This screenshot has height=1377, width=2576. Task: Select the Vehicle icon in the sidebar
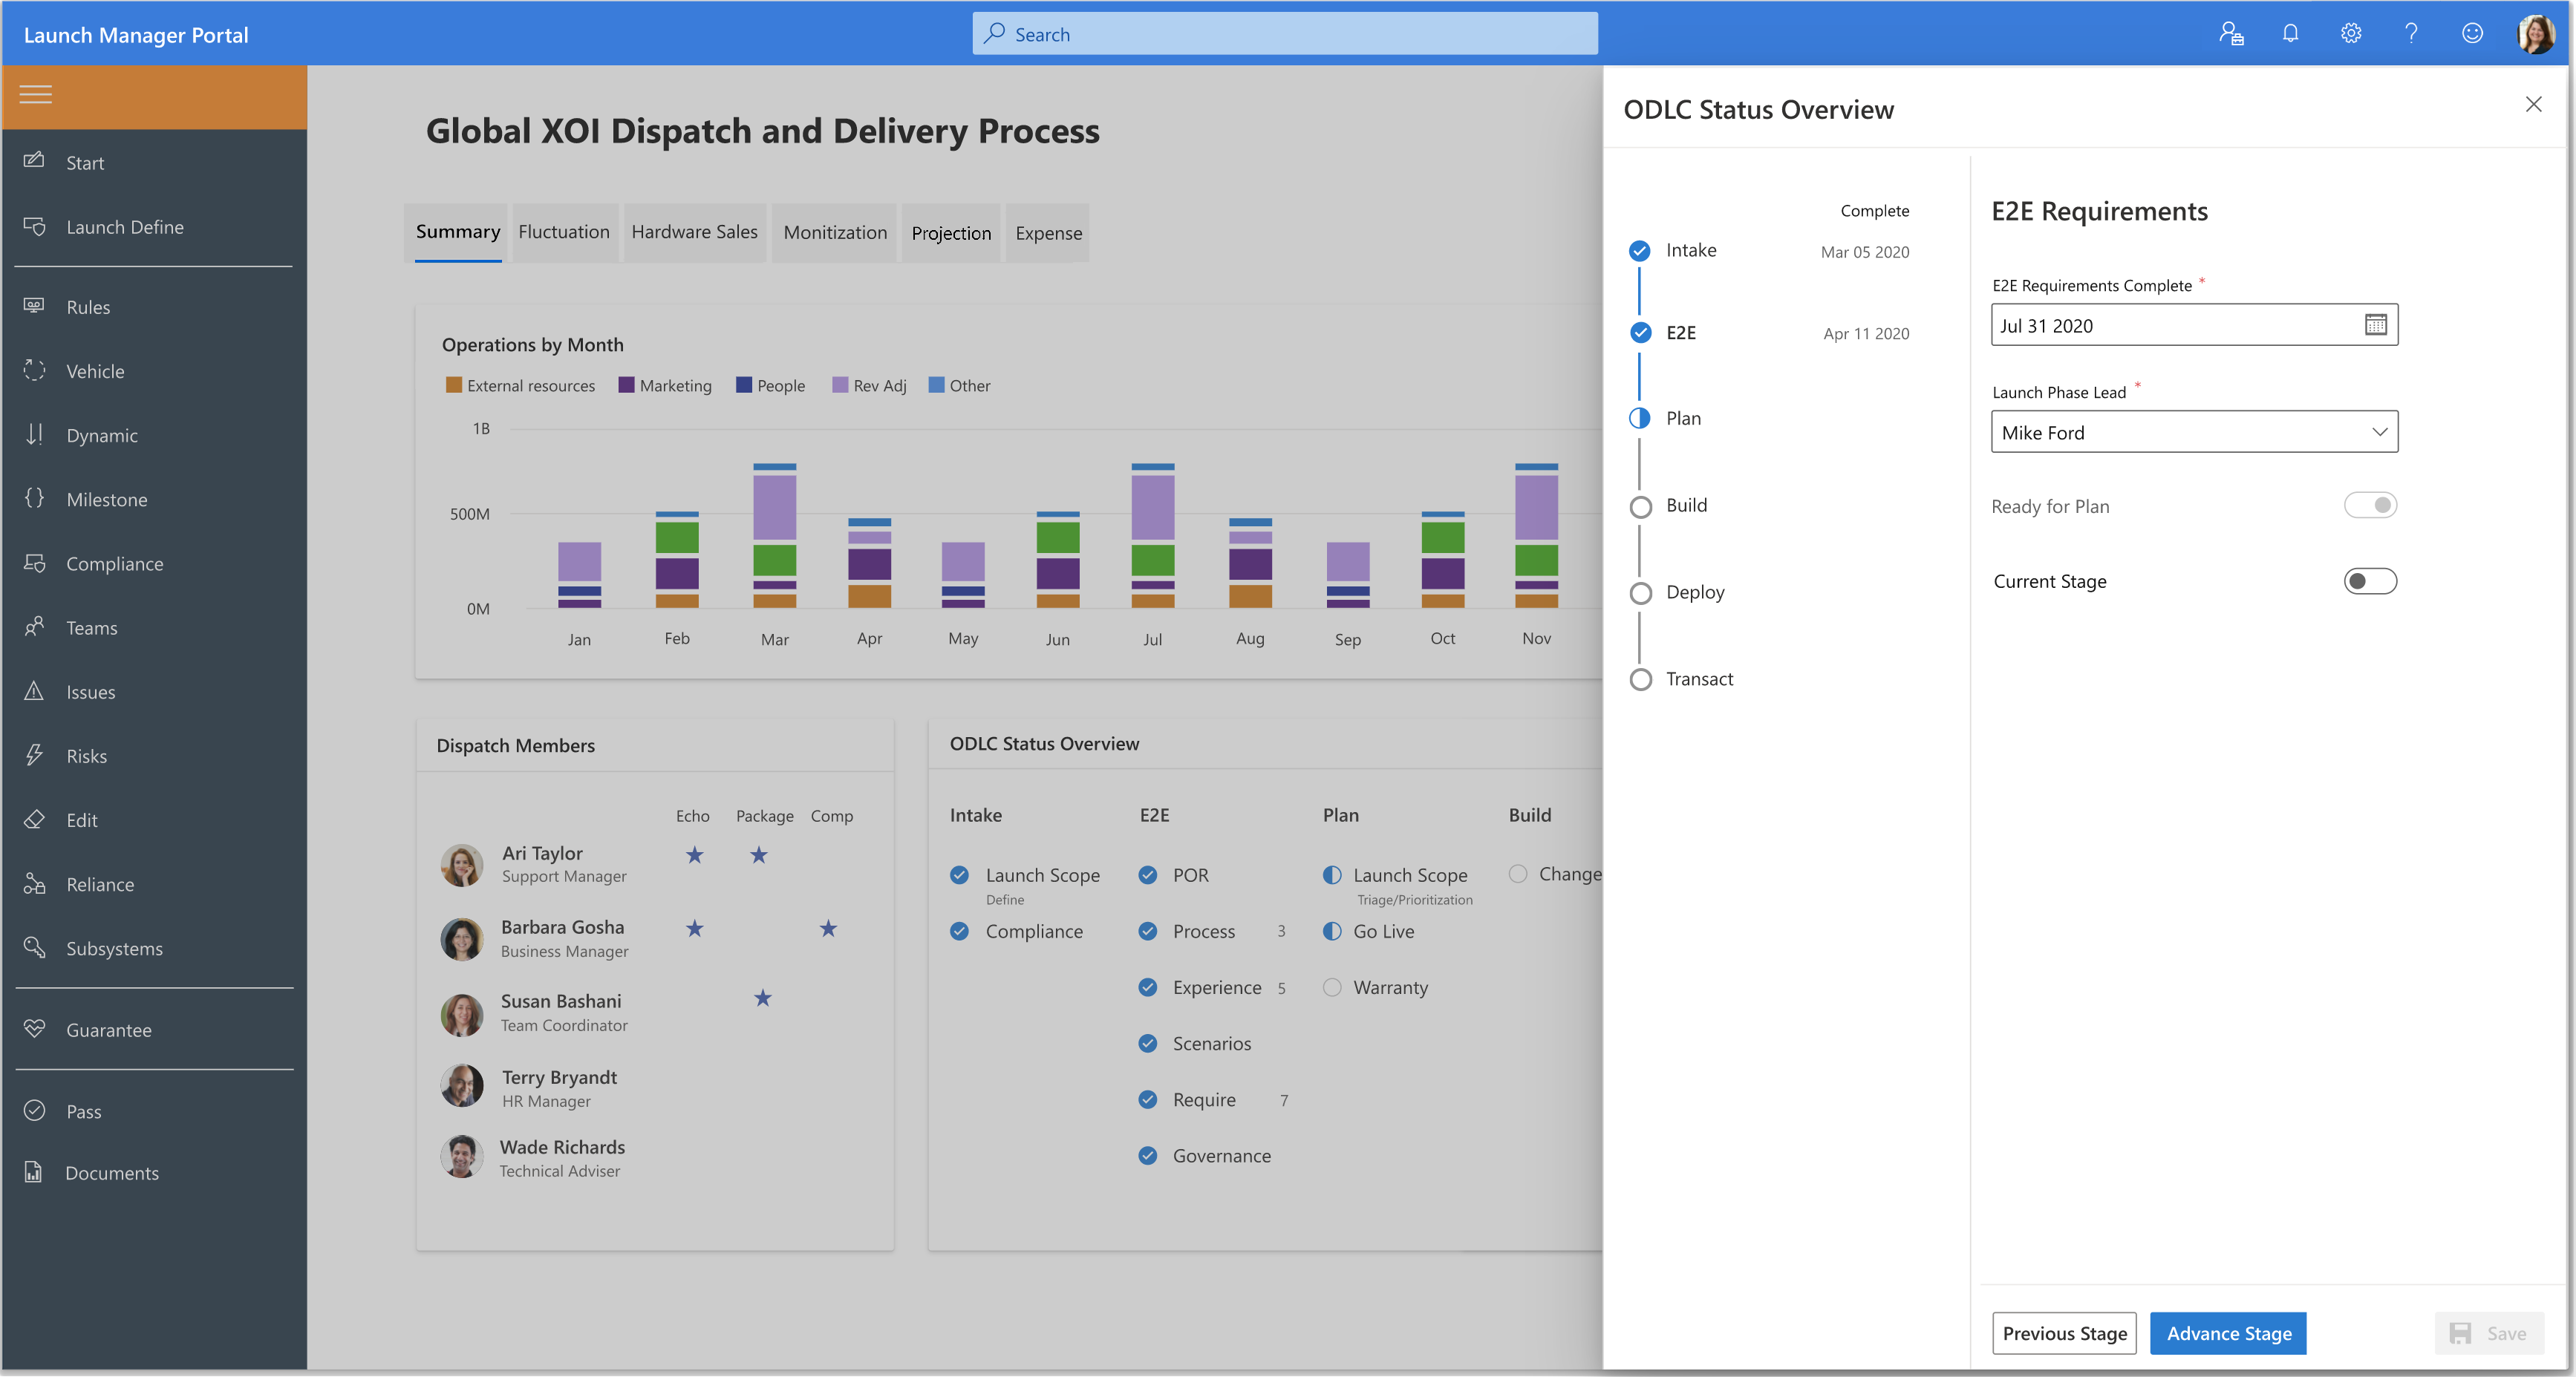(x=34, y=370)
